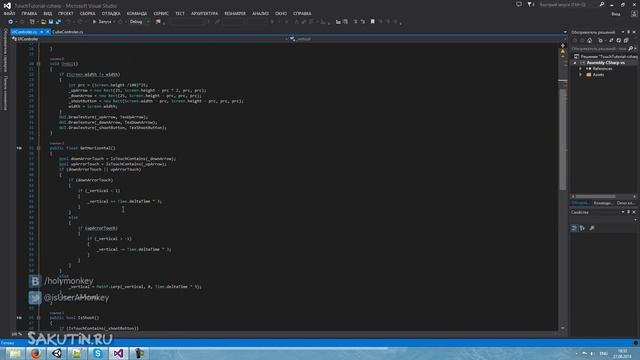This screenshot has height=360, width=640.
Task: Open the СБОРКА menu
Action: (87, 13)
